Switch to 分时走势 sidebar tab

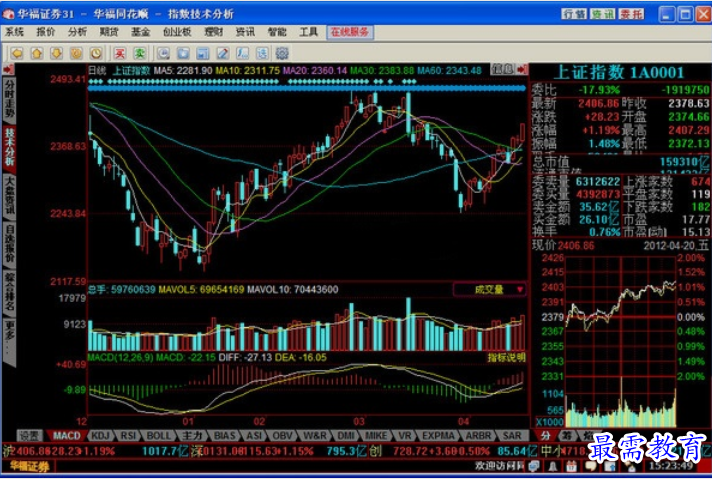9,102
